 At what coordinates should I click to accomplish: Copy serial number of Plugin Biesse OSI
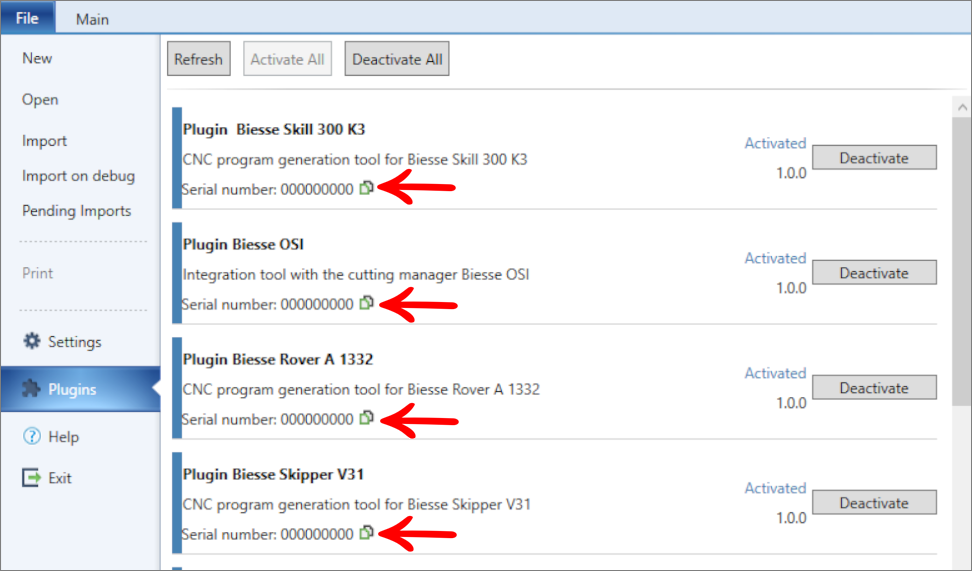tap(367, 303)
